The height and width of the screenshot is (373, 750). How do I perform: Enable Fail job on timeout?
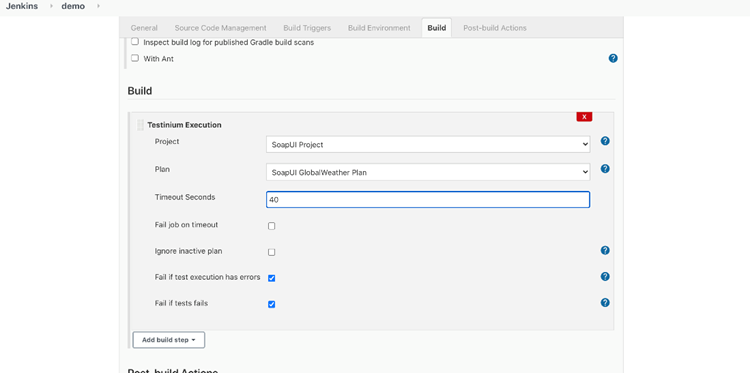[x=272, y=226]
